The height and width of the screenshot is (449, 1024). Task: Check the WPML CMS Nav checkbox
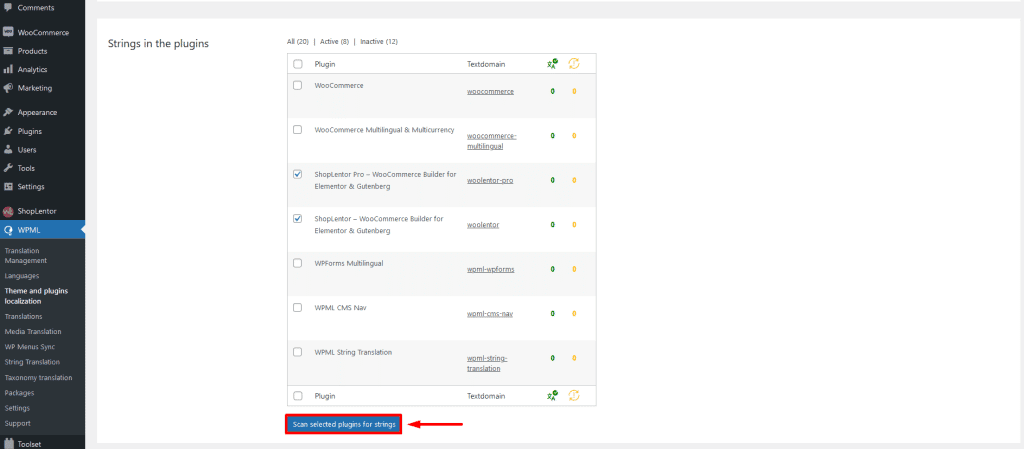coord(298,307)
